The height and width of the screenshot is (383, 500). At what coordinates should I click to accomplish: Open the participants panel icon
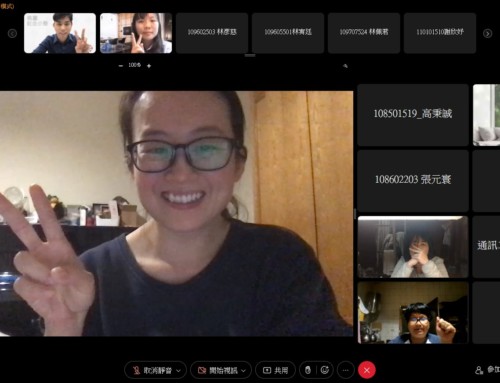(479, 370)
